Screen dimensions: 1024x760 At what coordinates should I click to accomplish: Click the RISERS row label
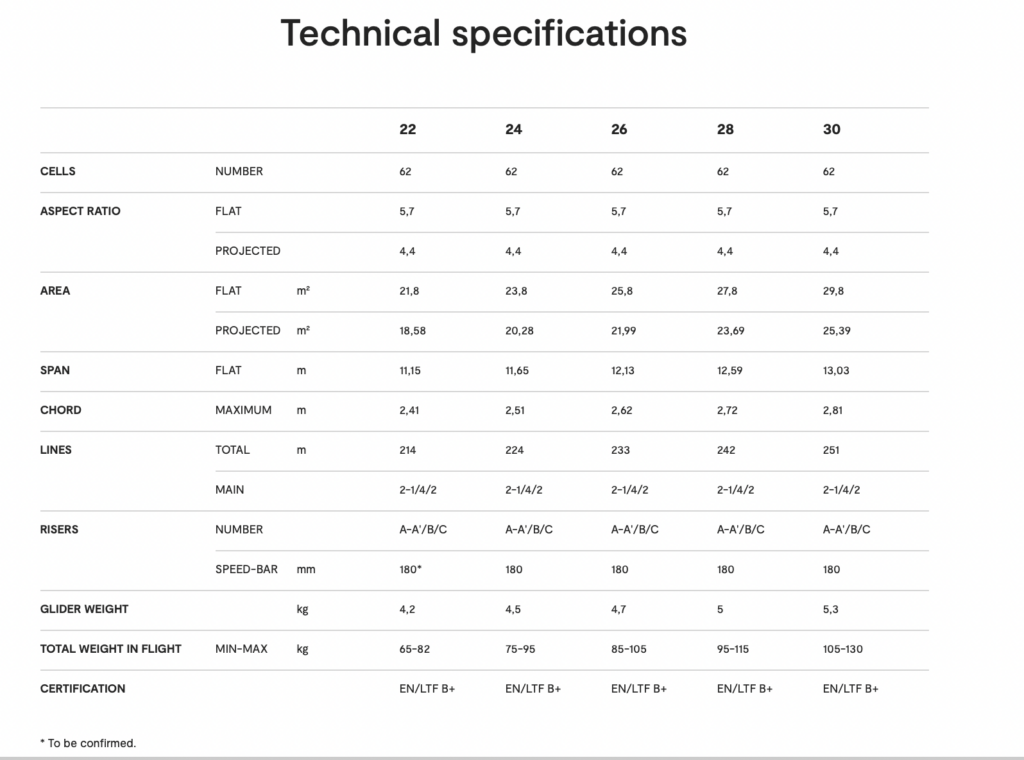[60, 529]
